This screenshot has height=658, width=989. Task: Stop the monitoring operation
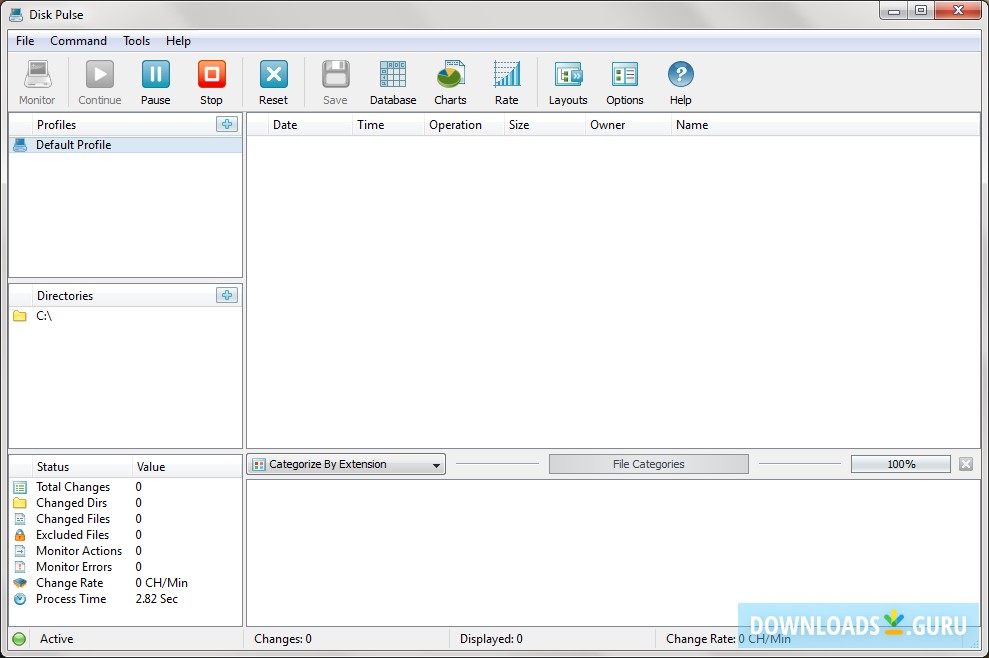pyautogui.click(x=211, y=82)
